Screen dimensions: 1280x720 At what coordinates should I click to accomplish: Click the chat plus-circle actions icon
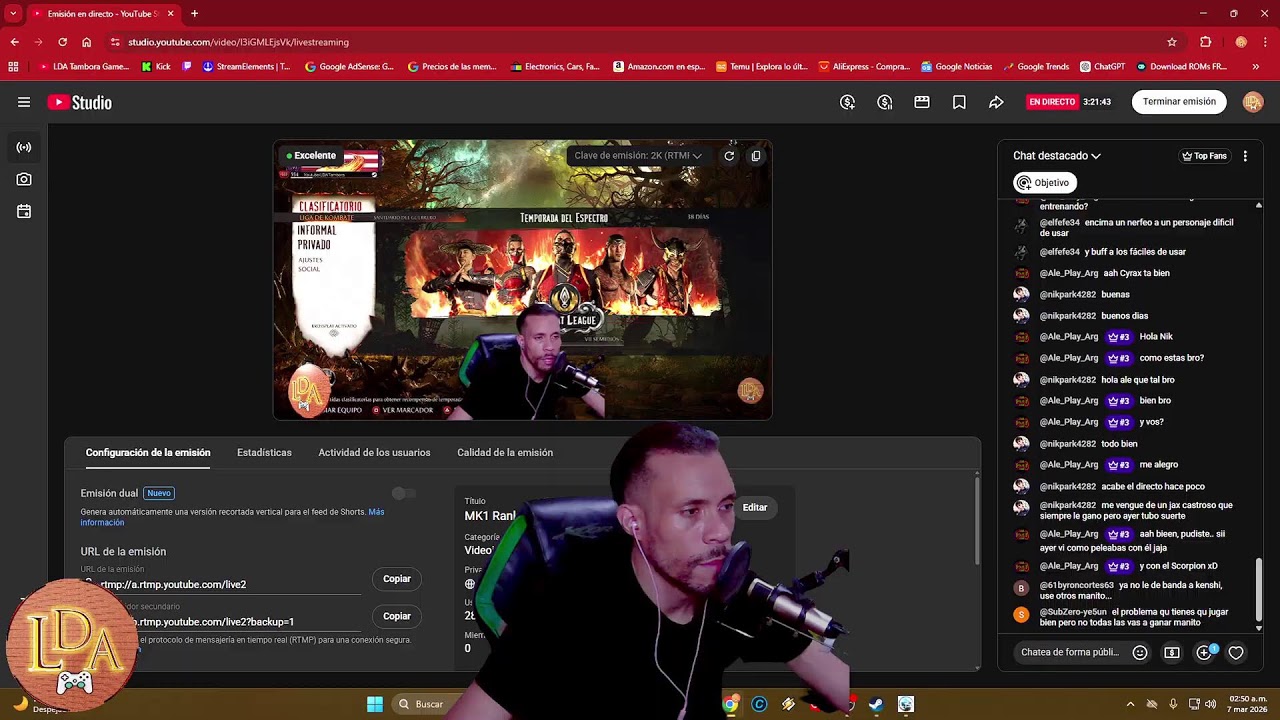pos(1204,652)
